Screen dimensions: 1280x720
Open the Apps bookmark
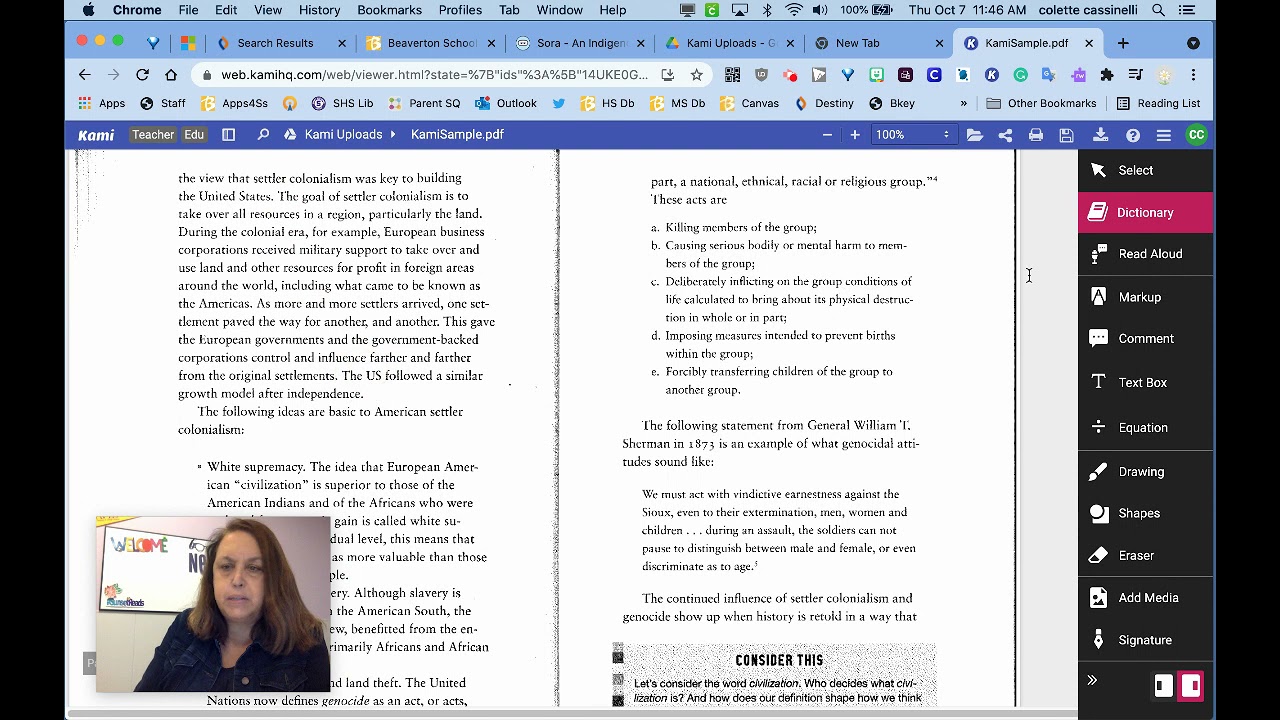[x=101, y=103]
